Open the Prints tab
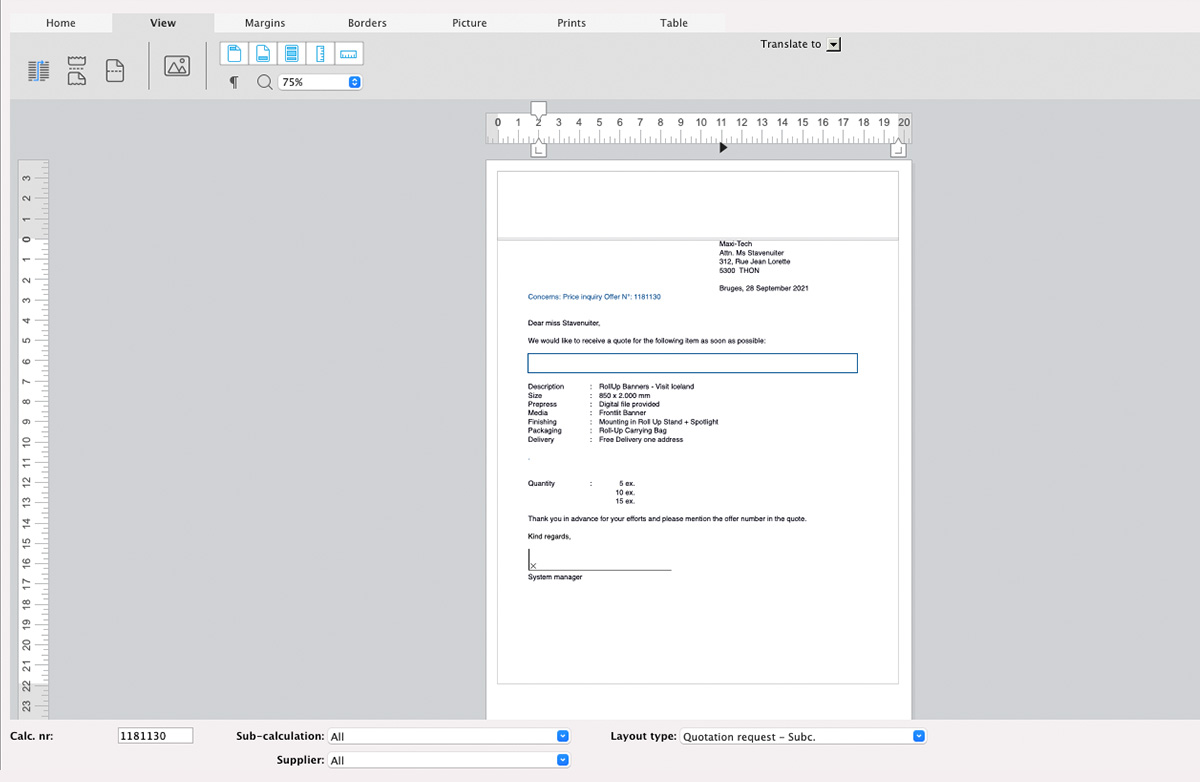 (x=571, y=23)
